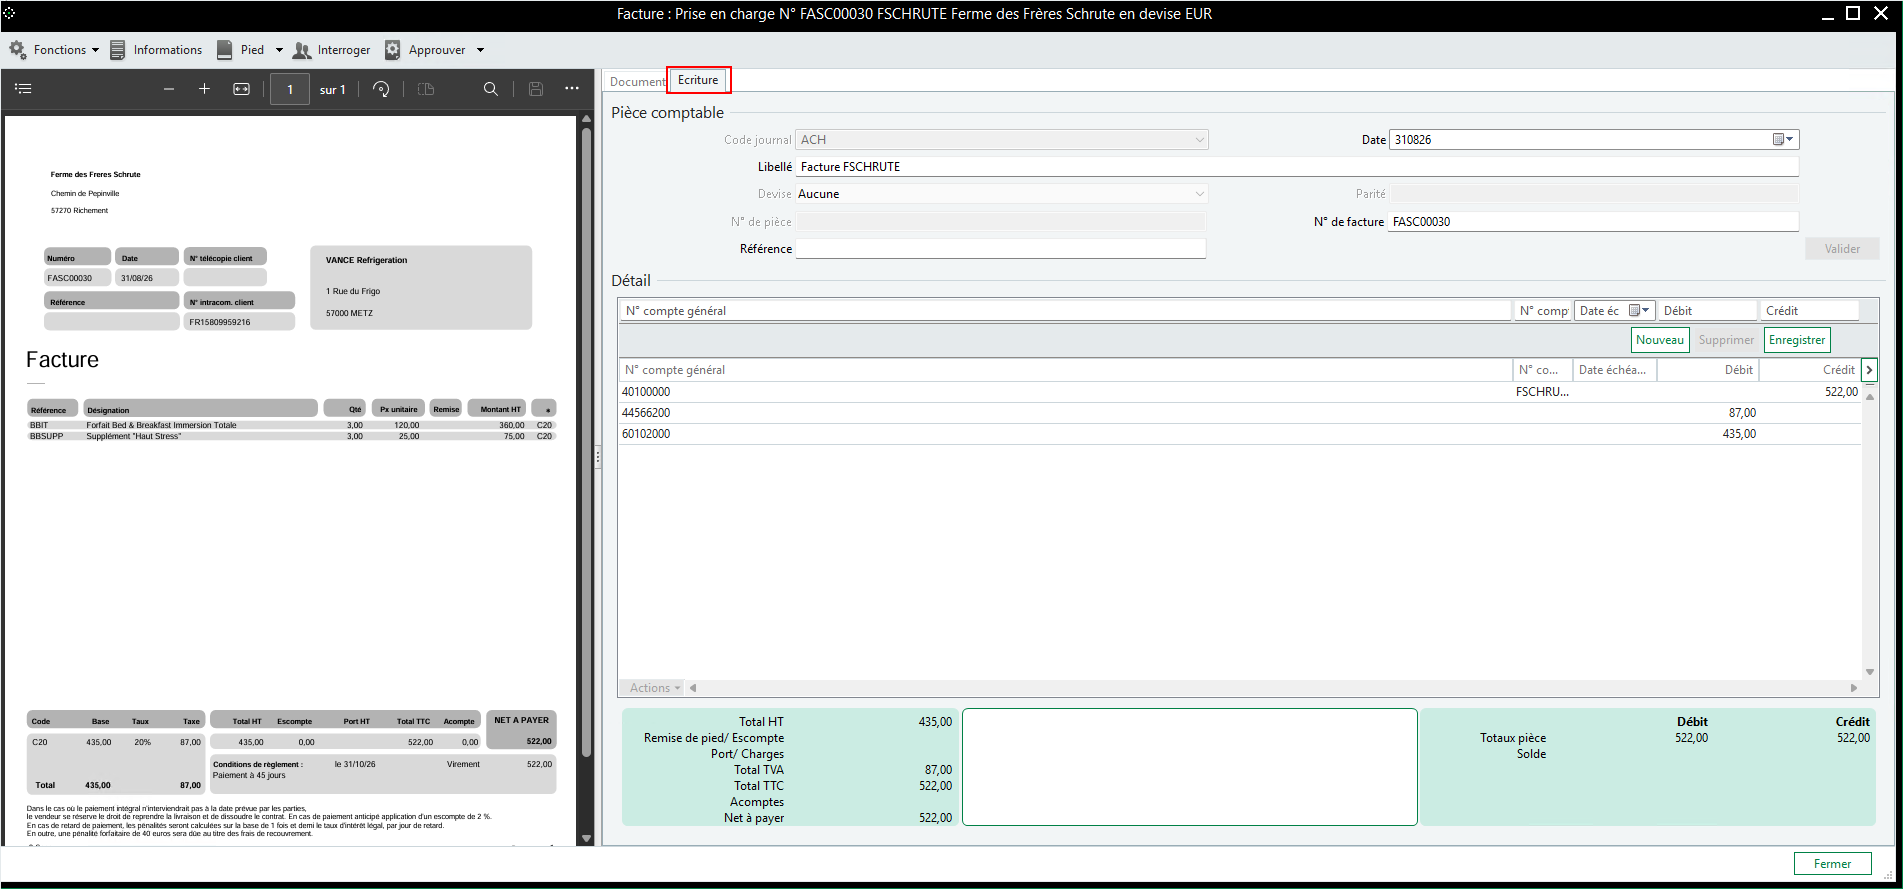1903x889 pixels.
Task: Select the Ecriture tab
Action: pos(698,80)
